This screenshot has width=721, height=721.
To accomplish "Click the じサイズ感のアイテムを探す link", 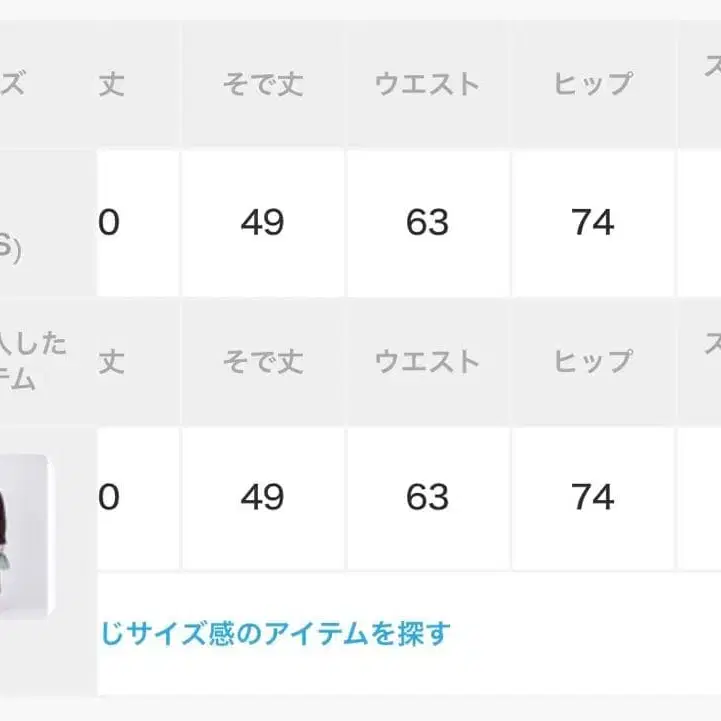I will (275, 633).
